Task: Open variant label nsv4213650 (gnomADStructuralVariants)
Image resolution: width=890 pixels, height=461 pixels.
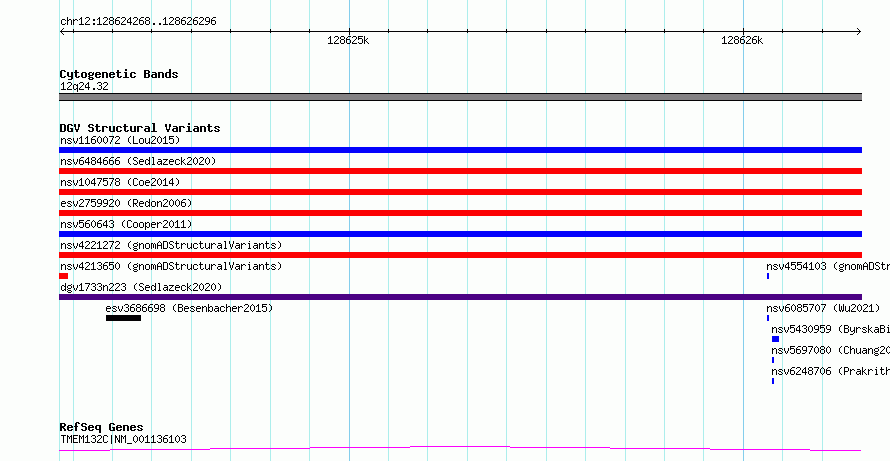Action: coord(171,266)
